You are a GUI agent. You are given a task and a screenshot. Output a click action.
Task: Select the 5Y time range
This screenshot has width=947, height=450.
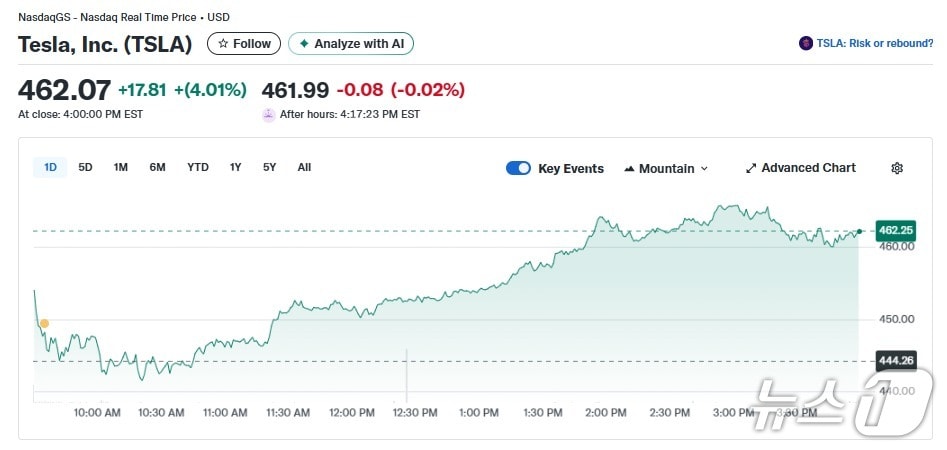(269, 167)
